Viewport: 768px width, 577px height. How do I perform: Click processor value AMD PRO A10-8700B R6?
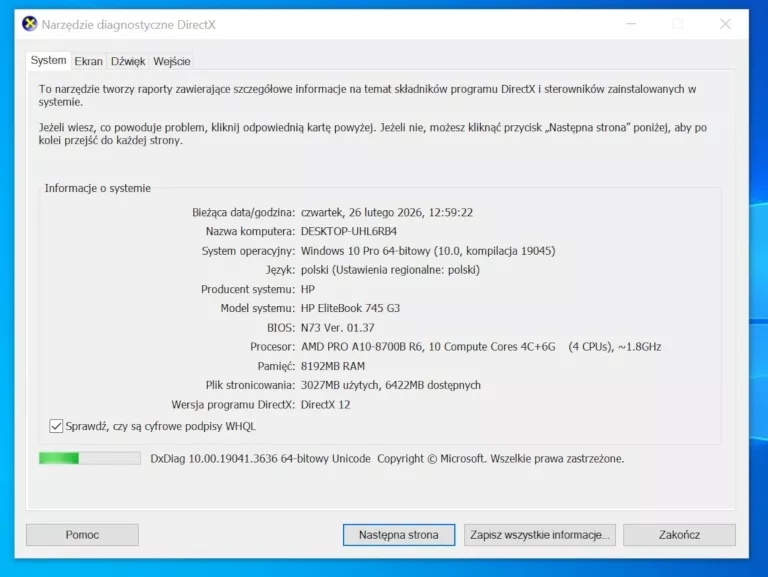point(361,347)
